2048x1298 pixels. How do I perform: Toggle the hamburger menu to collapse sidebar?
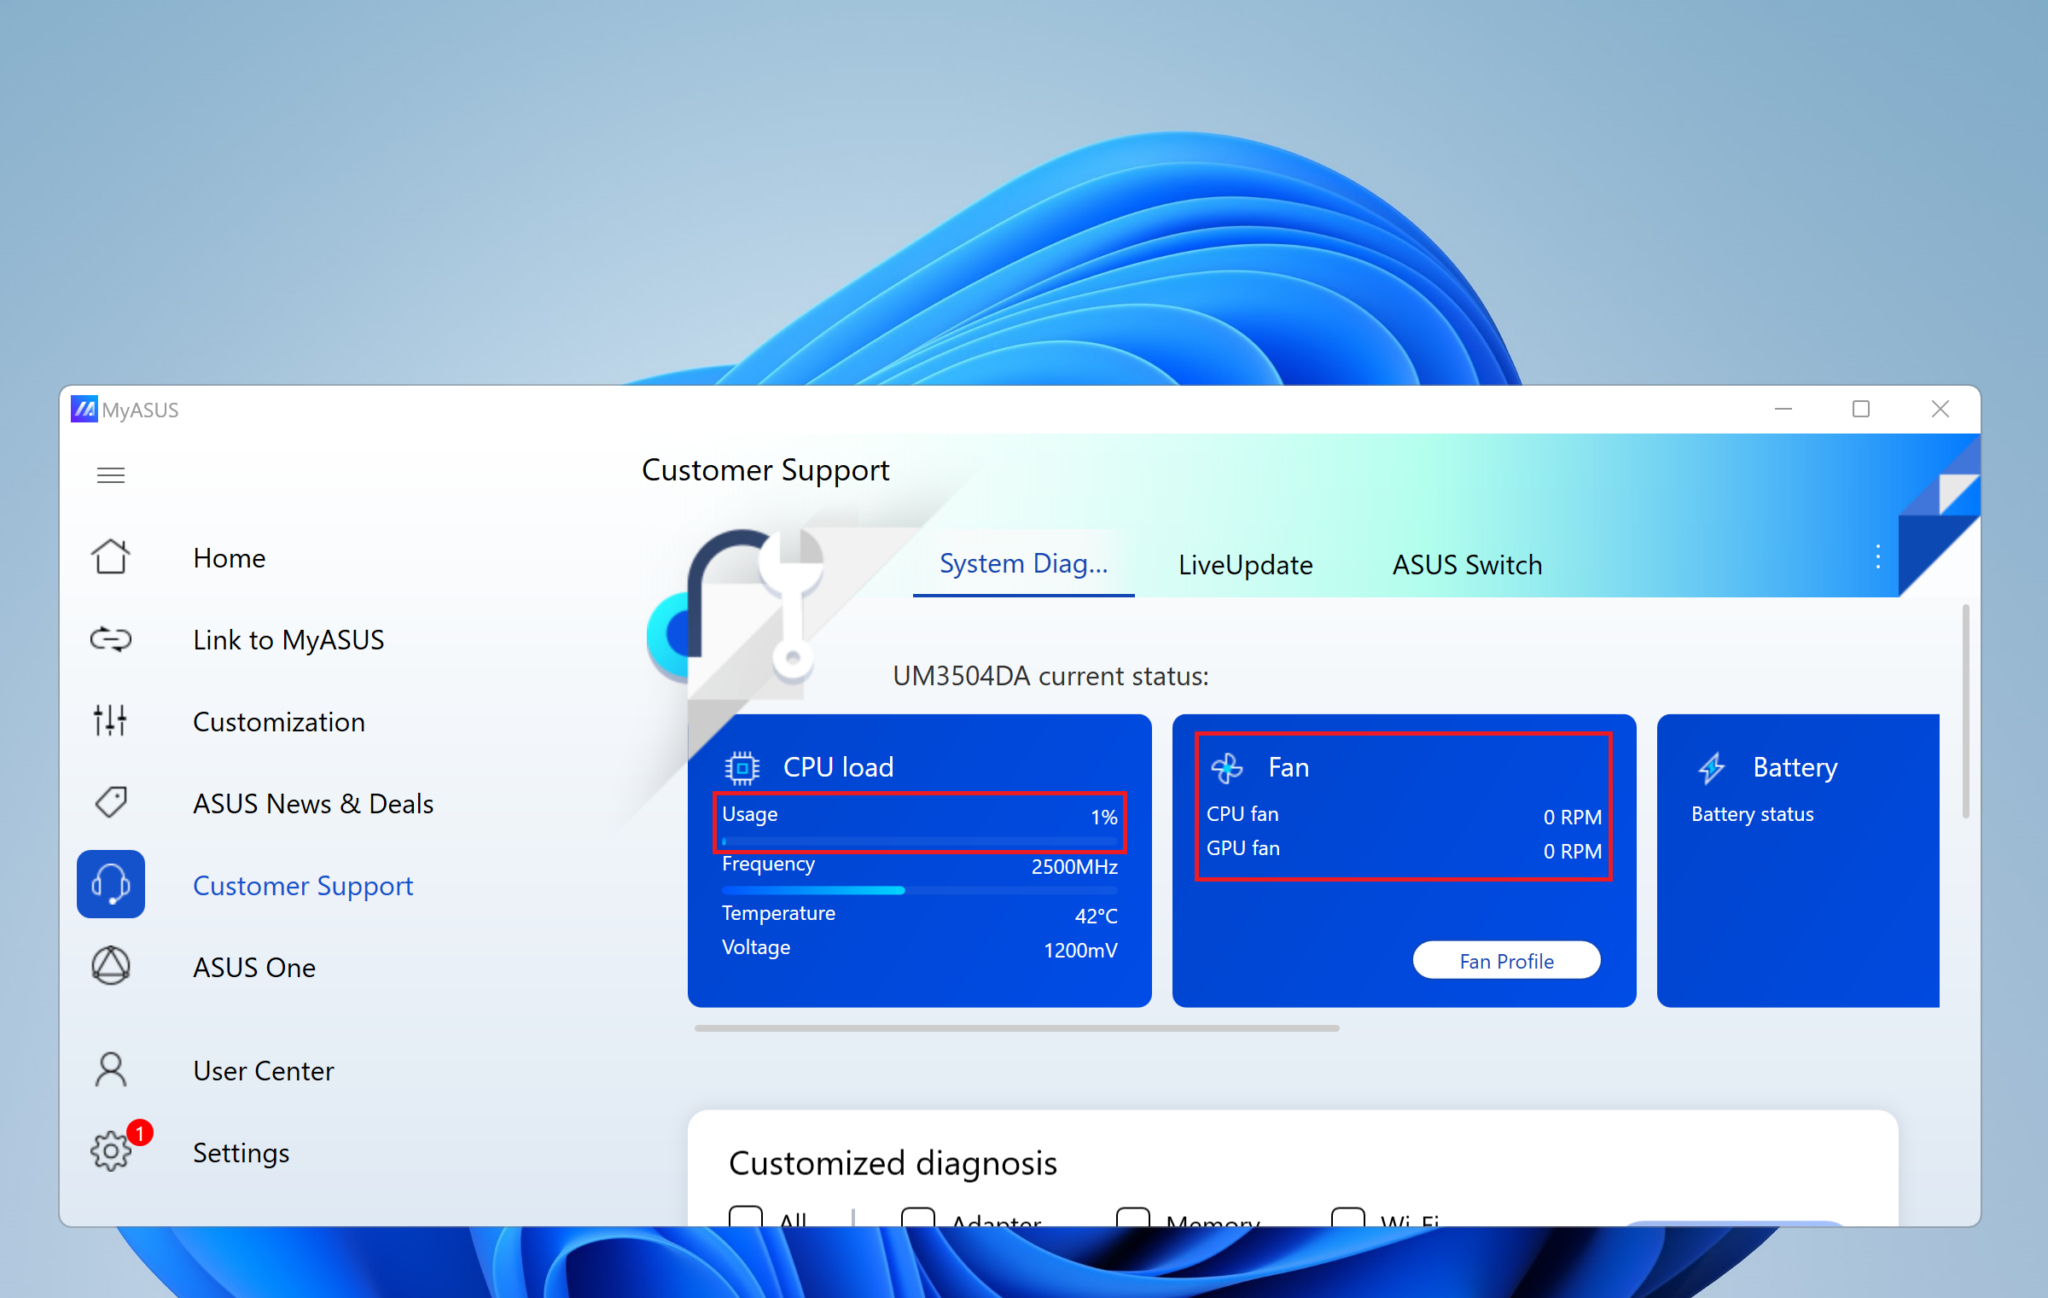pos(111,475)
